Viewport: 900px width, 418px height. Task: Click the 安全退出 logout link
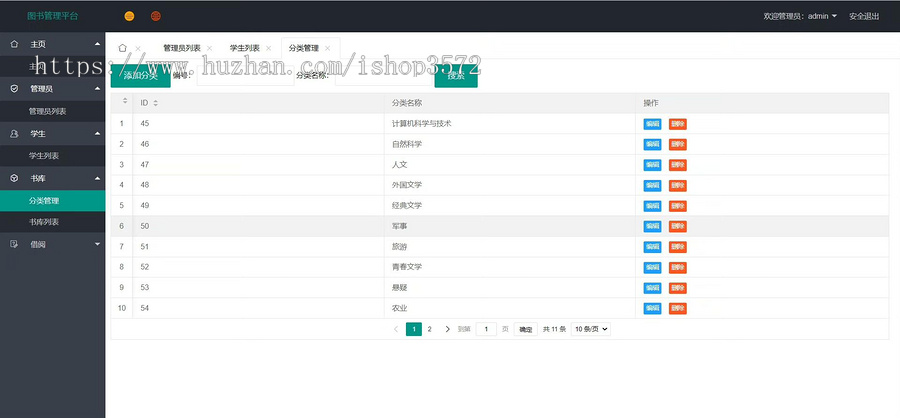click(x=864, y=16)
